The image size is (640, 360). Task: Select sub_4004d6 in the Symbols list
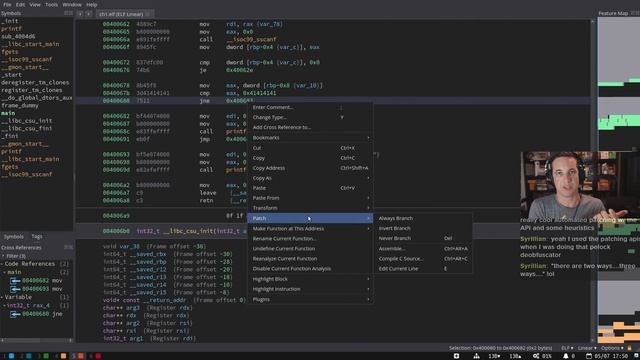tap(18, 36)
